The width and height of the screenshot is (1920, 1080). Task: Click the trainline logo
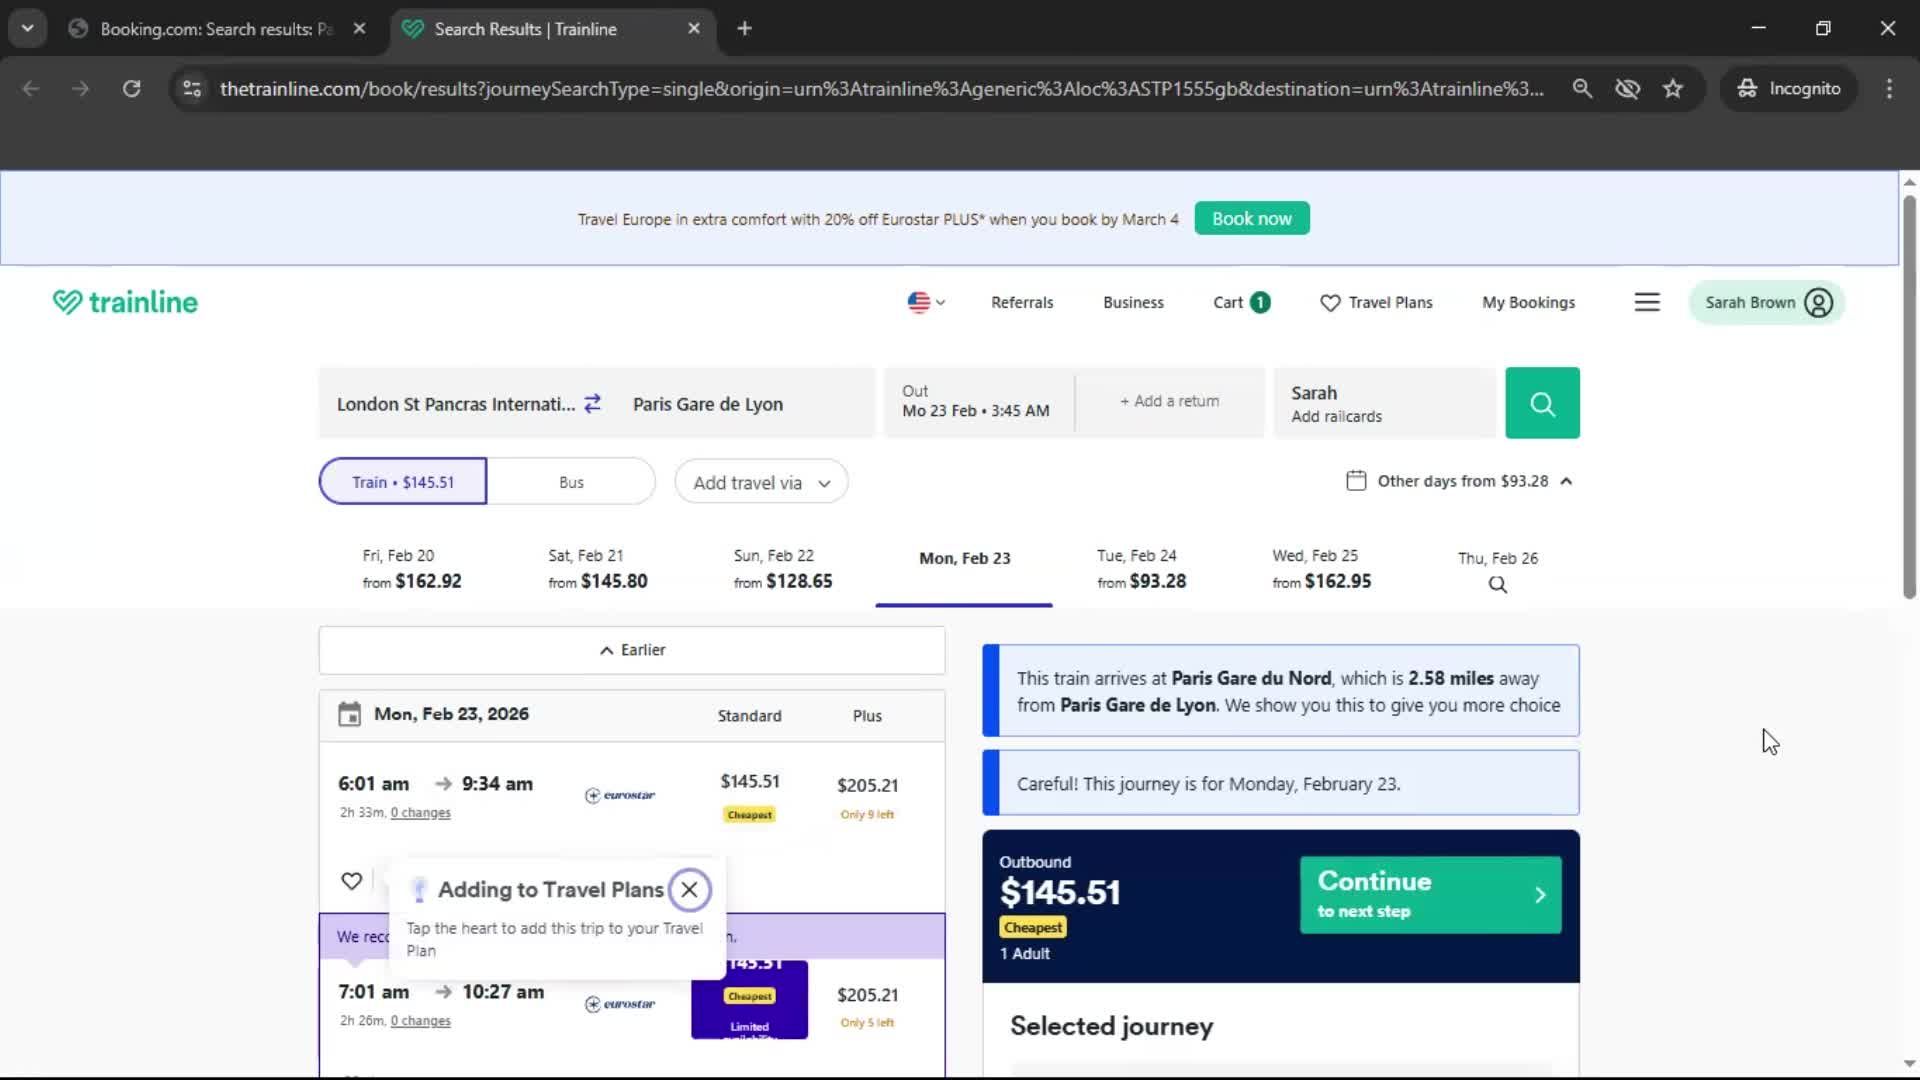tap(125, 302)
